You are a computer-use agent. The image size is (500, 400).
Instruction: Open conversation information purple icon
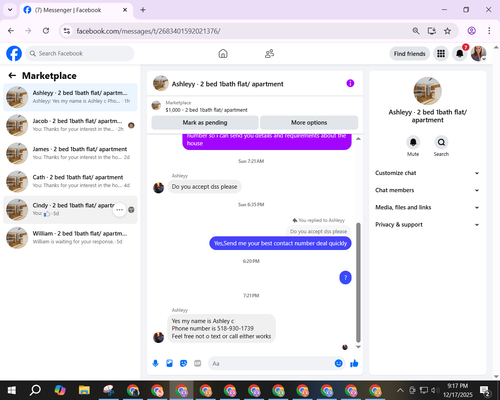[350, 83]
